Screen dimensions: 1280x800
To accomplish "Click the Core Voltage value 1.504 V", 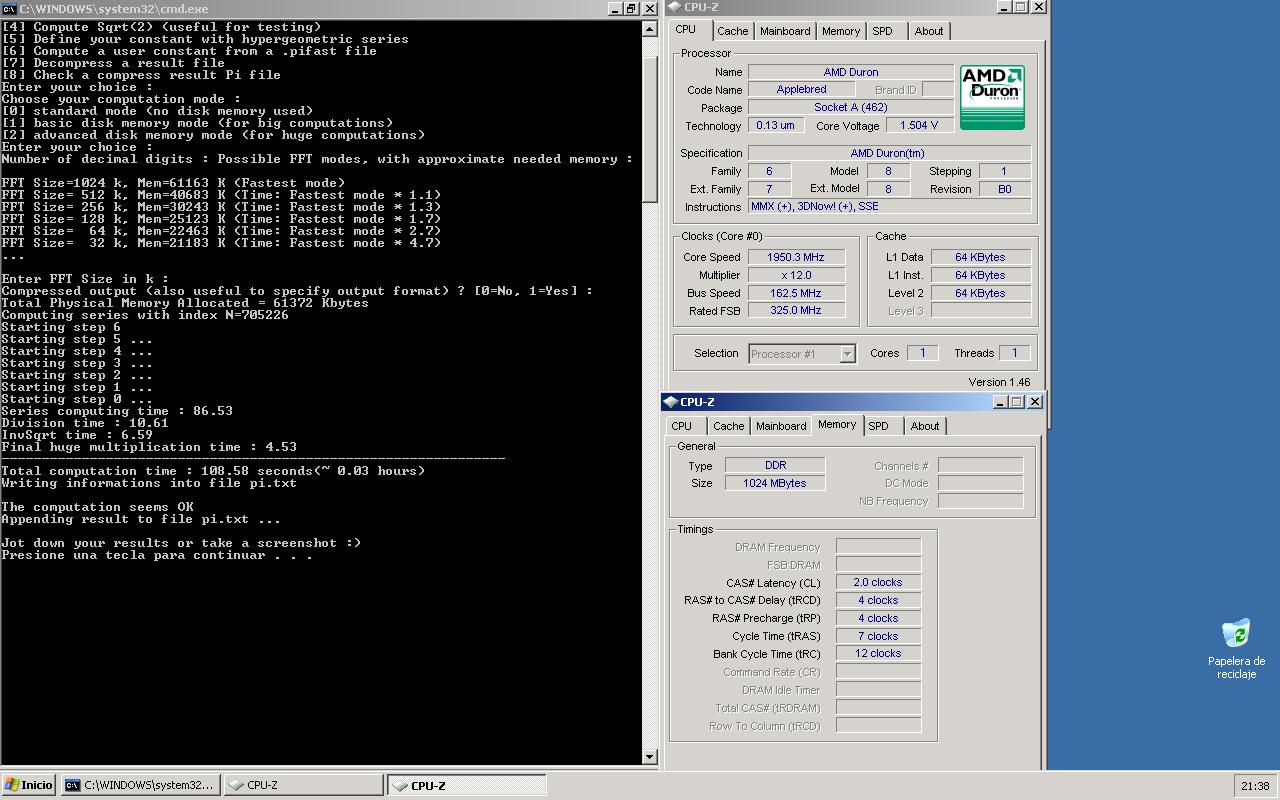I will (919, 125).
